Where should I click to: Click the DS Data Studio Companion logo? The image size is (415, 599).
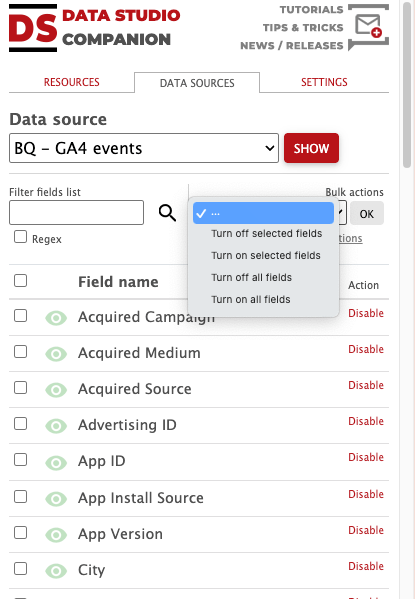(x=94, y=28)
